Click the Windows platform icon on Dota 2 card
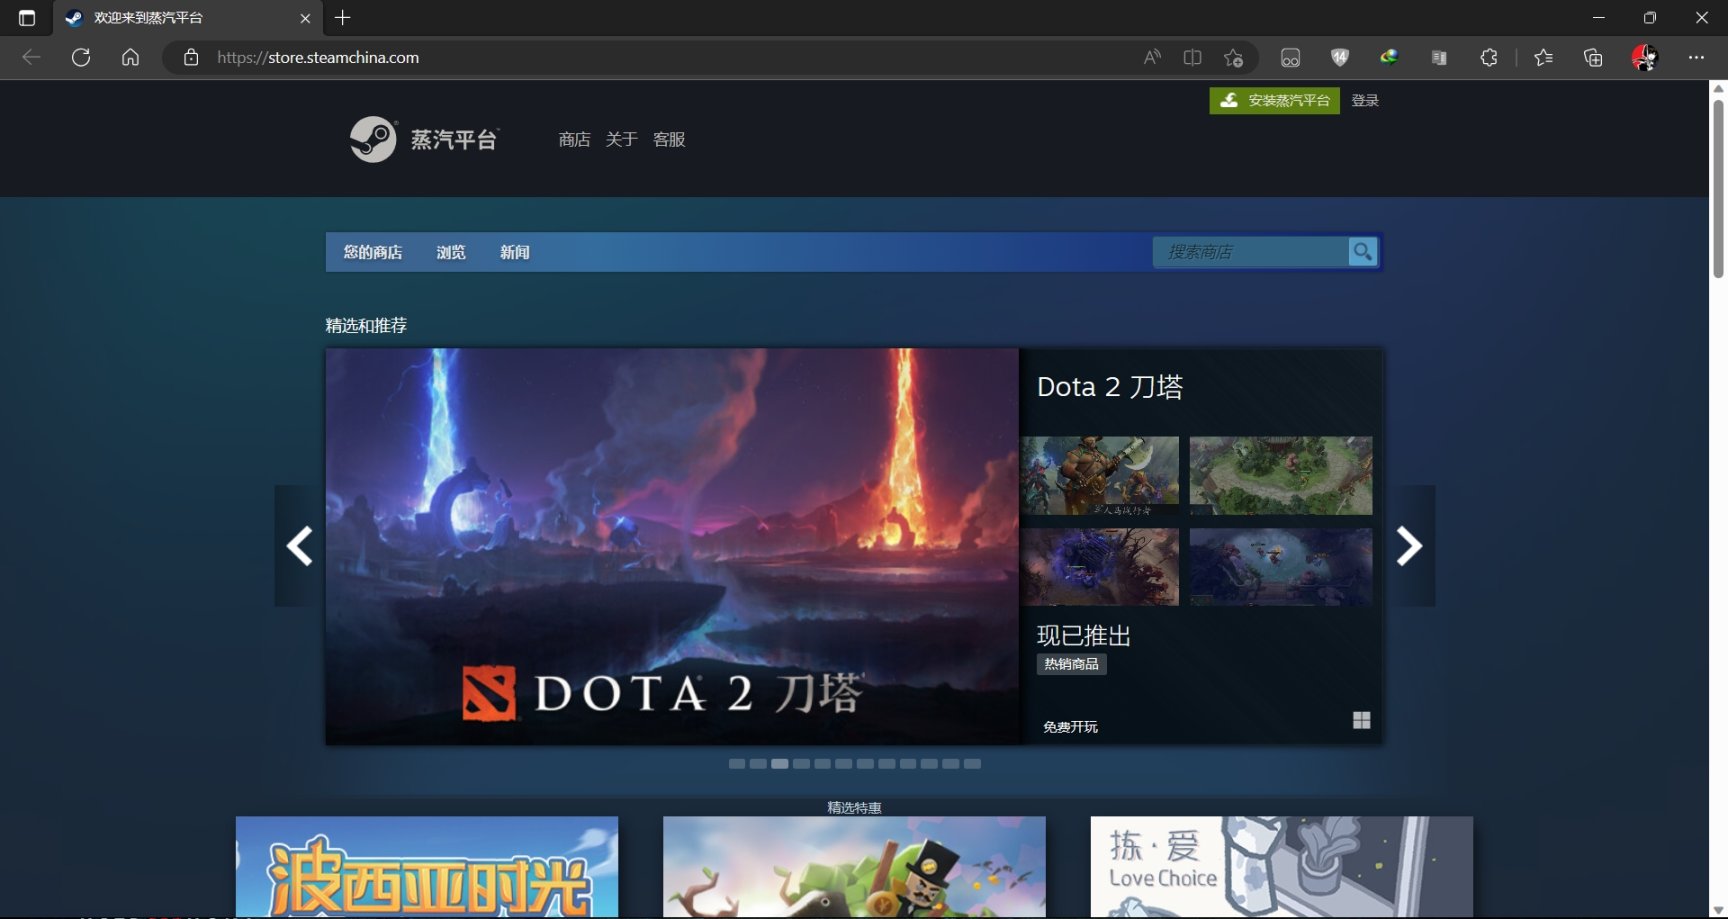Viewport: 1728px width, 919px height. click(1361, 720)
